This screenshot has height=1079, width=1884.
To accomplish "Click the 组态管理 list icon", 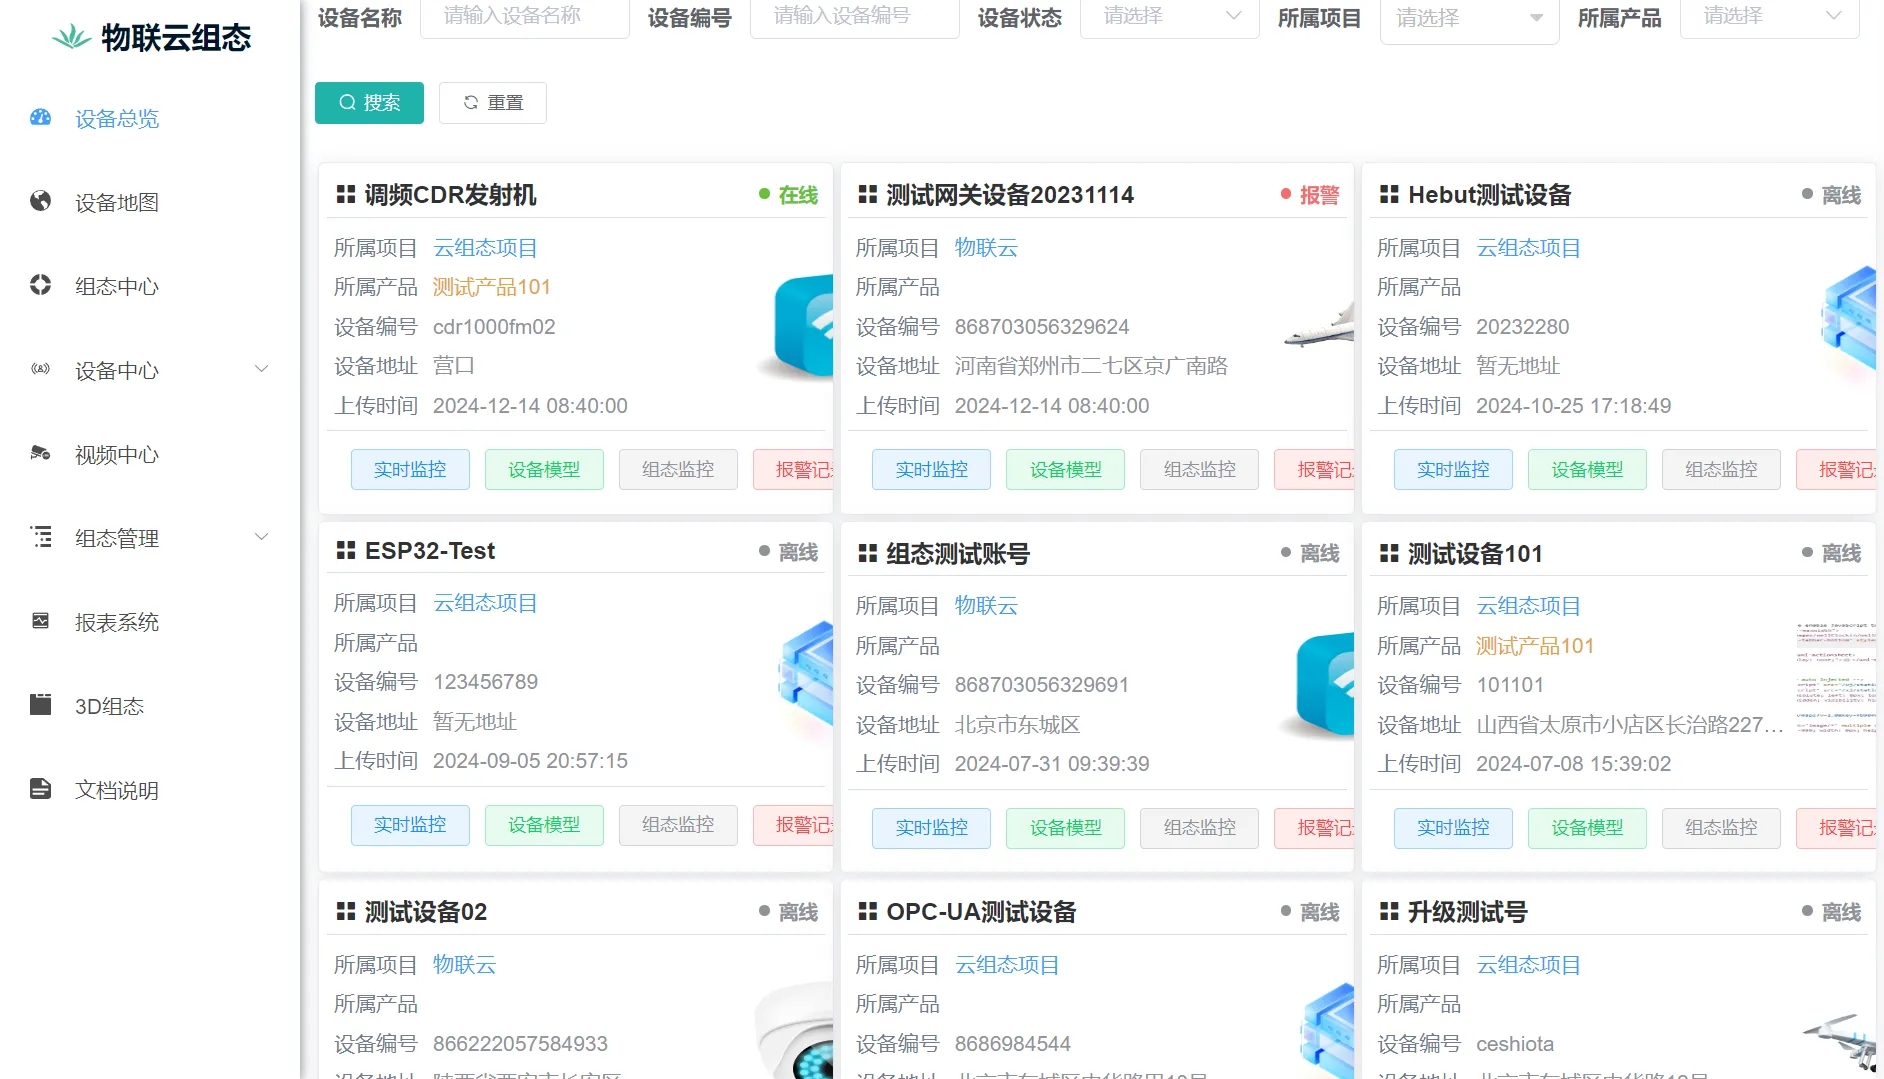I will coord(40,538).
